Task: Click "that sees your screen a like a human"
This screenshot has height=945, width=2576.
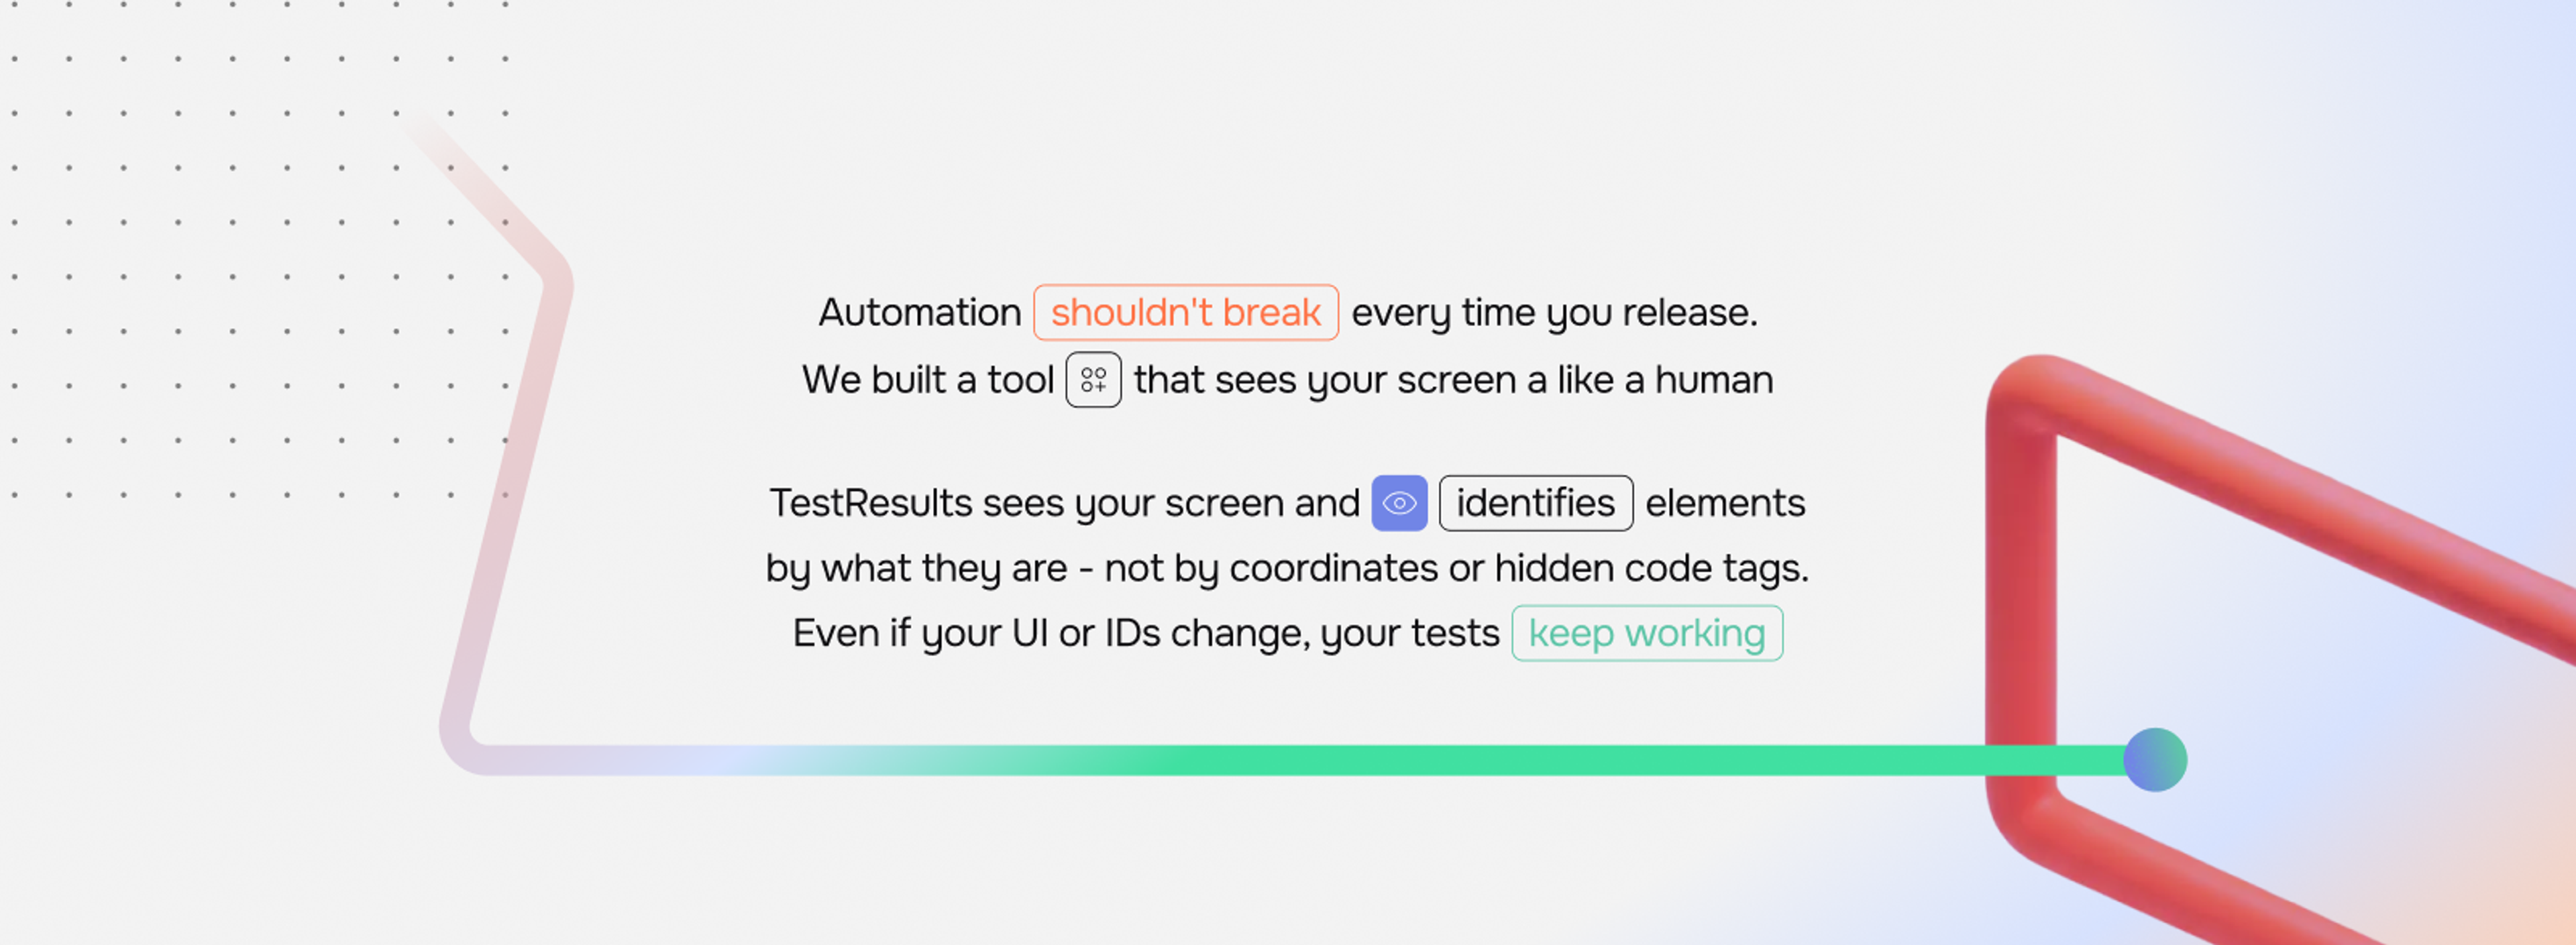Action: 1453,381
